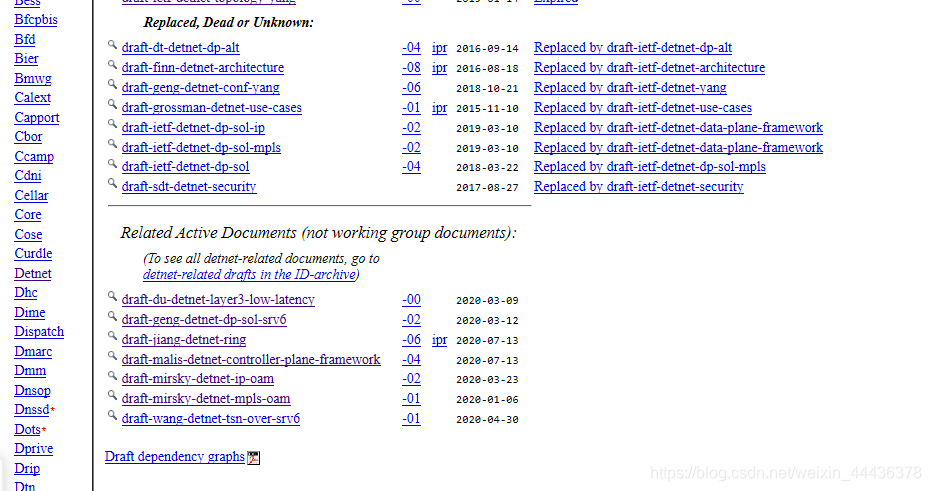931x491 pixels.
Task: Click magnifier icon beside draft-du-detnet-layer3-low-latency
Action: (x=112, y=296)
